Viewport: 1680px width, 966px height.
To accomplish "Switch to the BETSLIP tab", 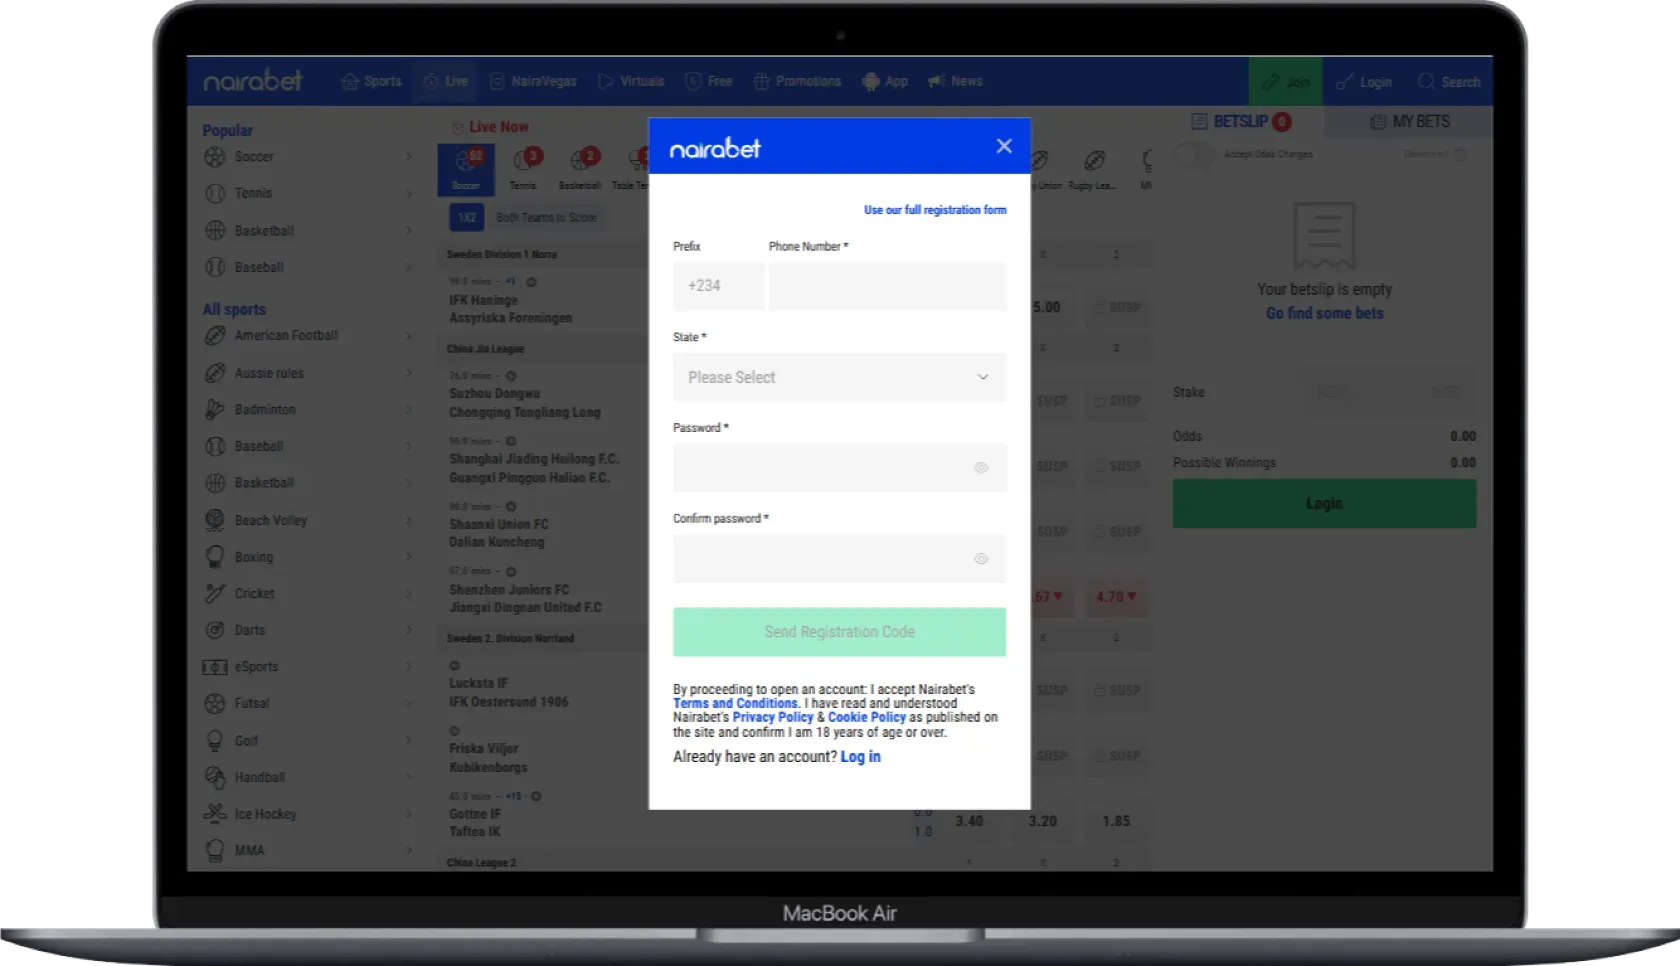I will pos(1242,121).
